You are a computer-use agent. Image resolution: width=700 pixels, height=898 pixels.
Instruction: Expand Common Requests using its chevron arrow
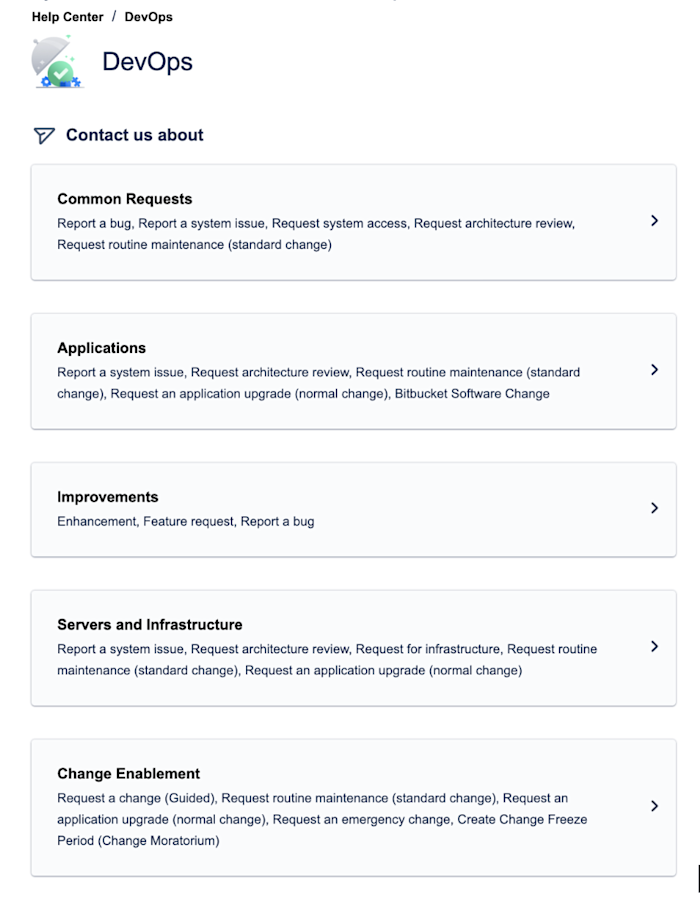(654, 221)
